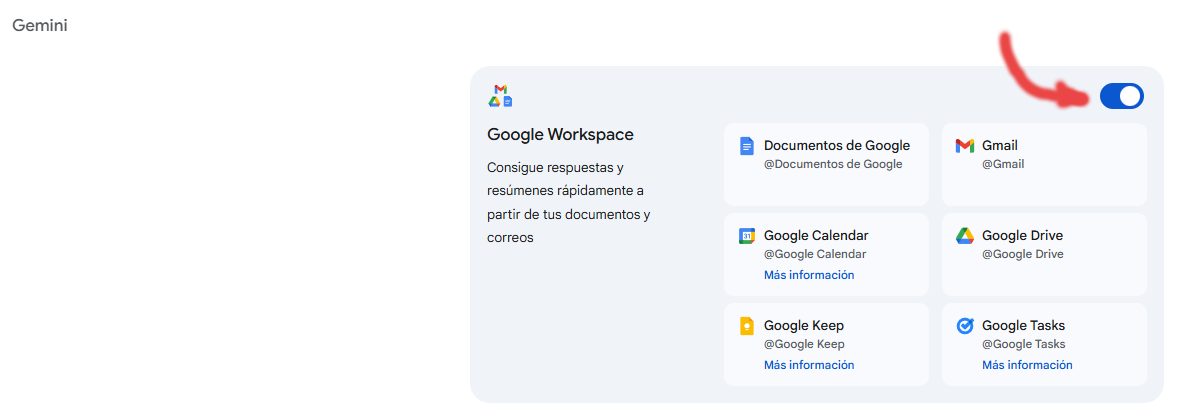The width and height of the screenshot is (1191, 418).
Task: Click the Google Drive triangle icon
Action: [x=965, y=236]
